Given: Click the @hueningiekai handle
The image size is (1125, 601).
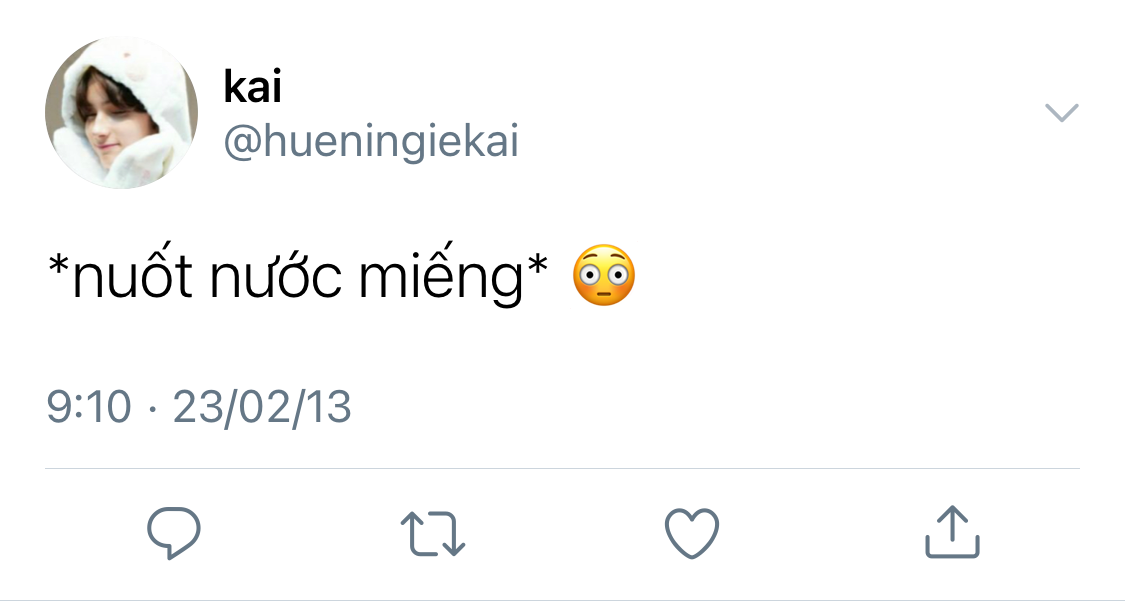Looking at the screenshot, I should [x=371, y=141].
